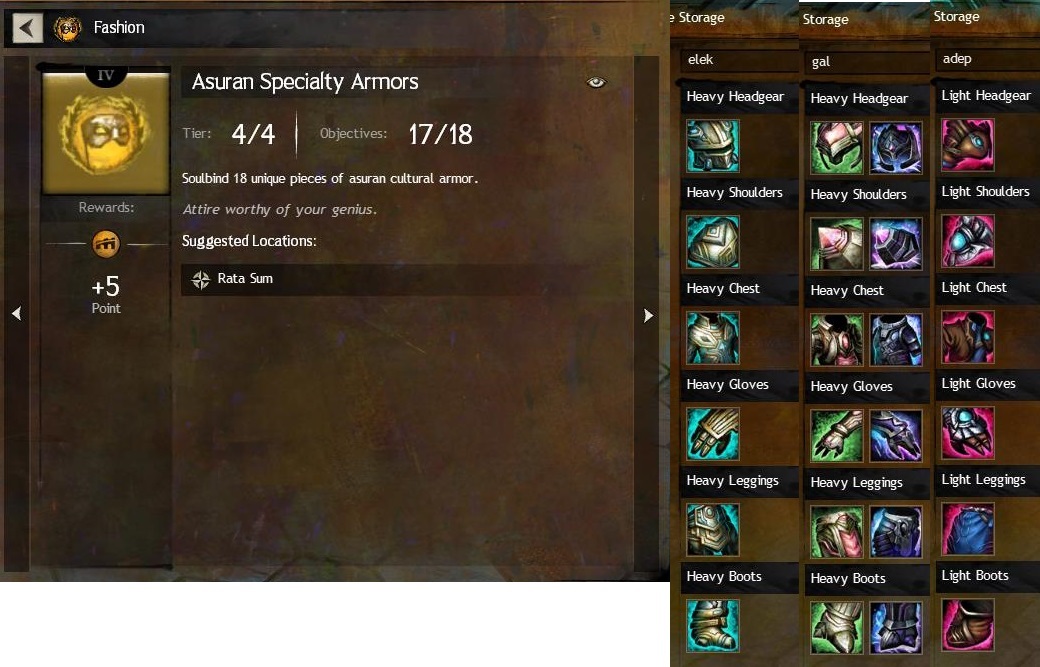Select the teal heavy shoulders icon under elek
Image resolution: width=1040 pixels, height=667 pixels.
712,241
